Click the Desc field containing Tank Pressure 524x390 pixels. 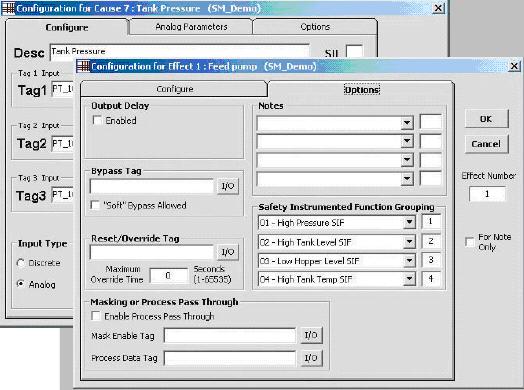tap(179, 52)
